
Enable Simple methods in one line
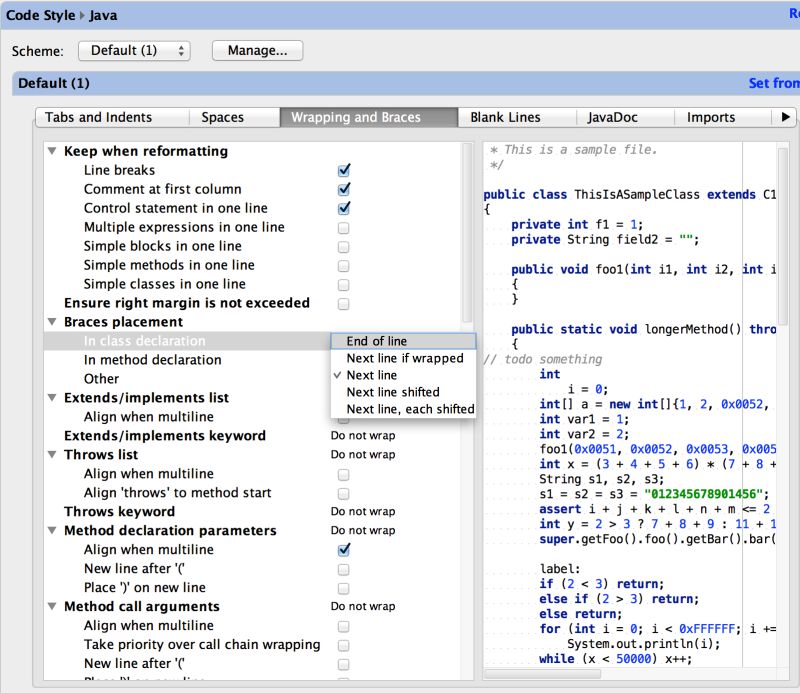(344, 266)
